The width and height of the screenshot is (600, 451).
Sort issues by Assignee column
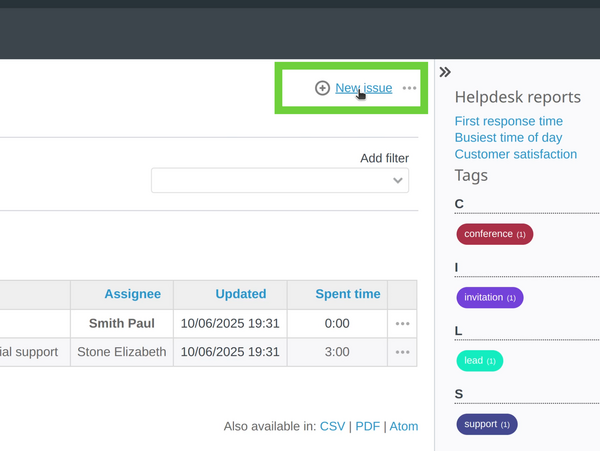(132, 294)
